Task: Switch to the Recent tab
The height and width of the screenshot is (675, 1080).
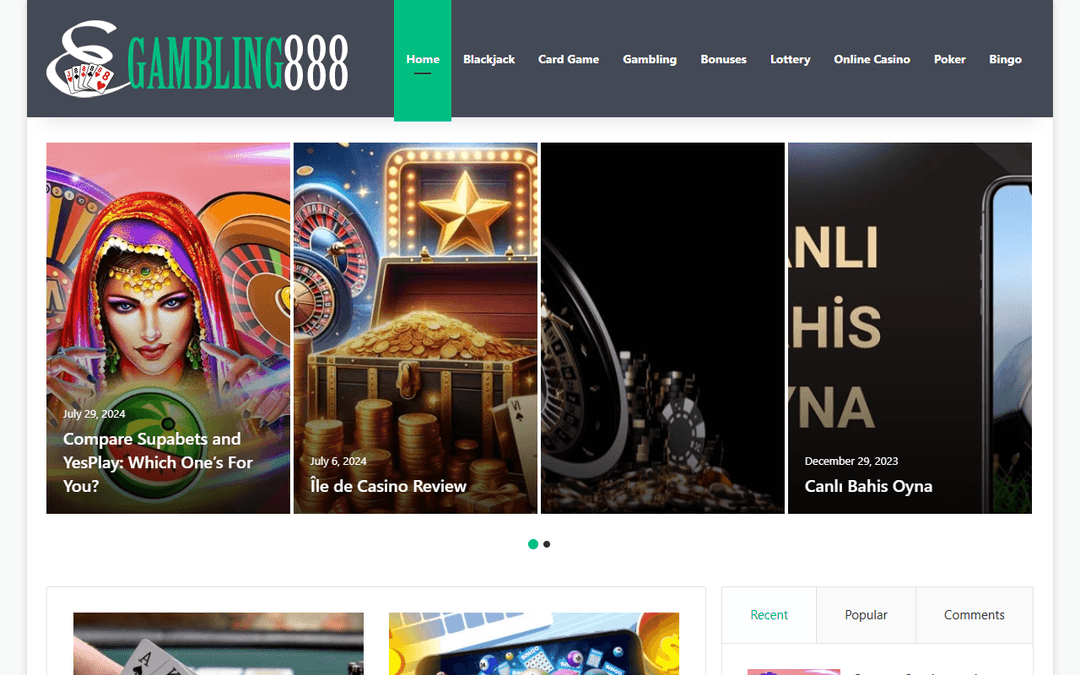Action: (769, 615)
